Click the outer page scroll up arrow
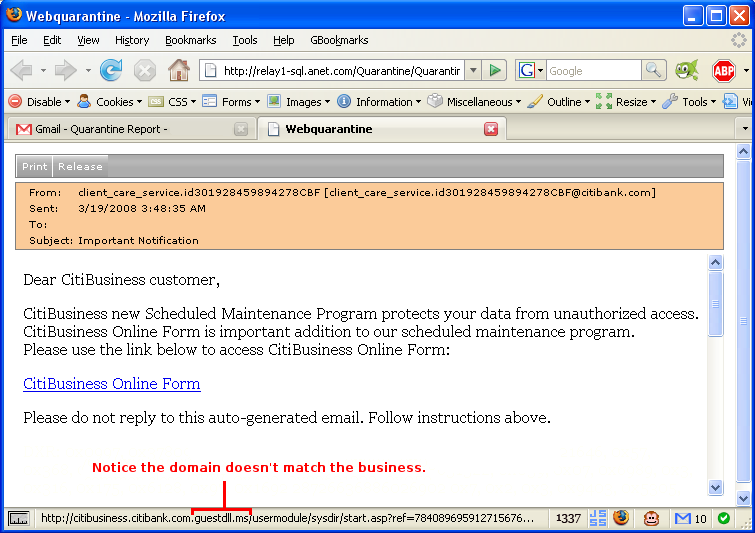This screenshot has height=533, width=755. click(x=743, y=152)
